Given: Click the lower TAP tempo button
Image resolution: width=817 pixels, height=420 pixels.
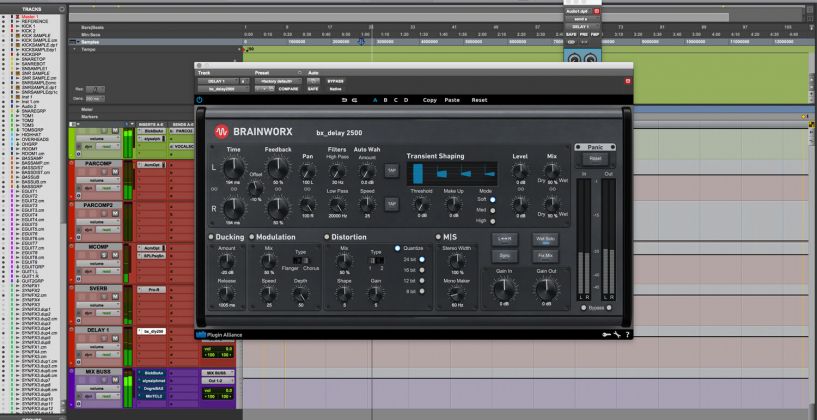Looking at the screenshot, I should [391, 205].
